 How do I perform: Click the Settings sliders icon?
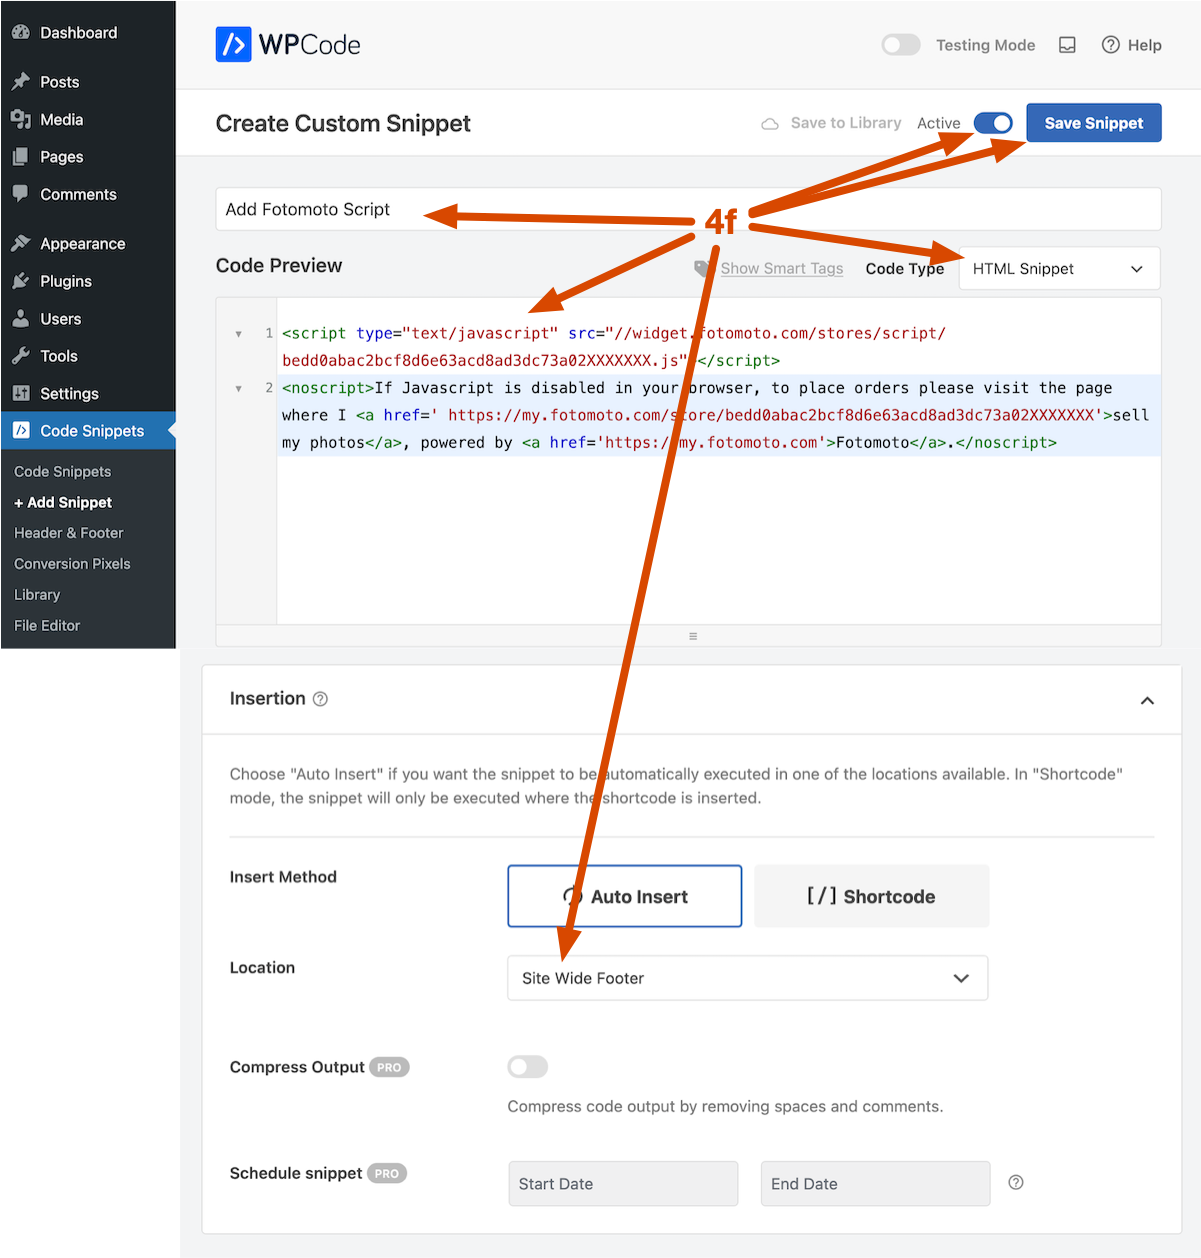[x=20, y=393]
